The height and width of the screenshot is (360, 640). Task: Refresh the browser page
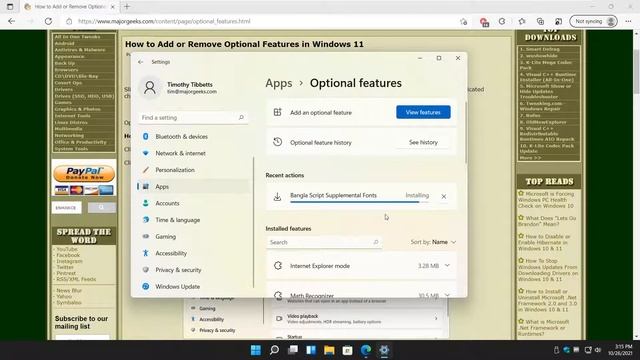coord(48,21)
